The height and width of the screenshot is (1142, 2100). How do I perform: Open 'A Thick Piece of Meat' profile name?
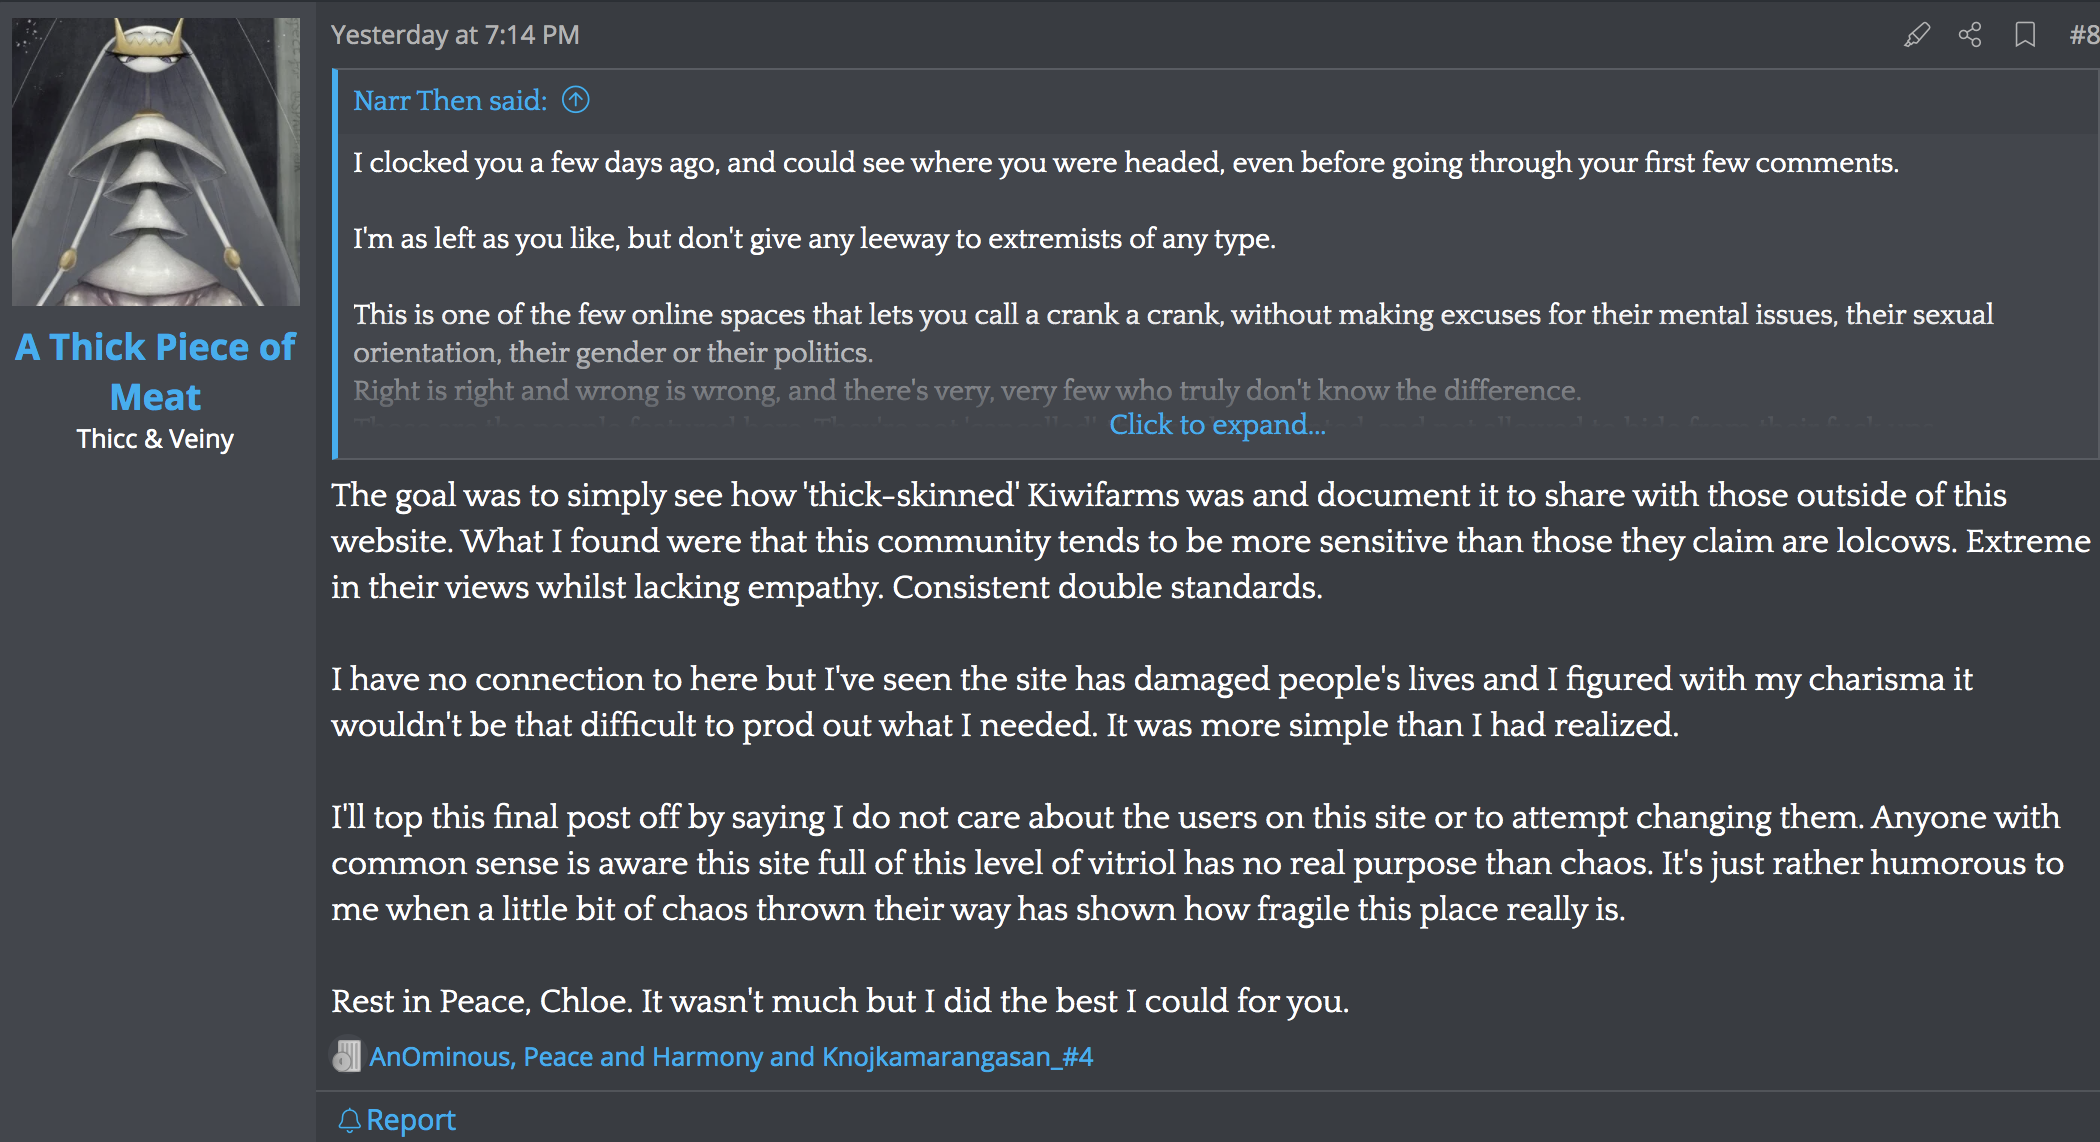[155, 372]
